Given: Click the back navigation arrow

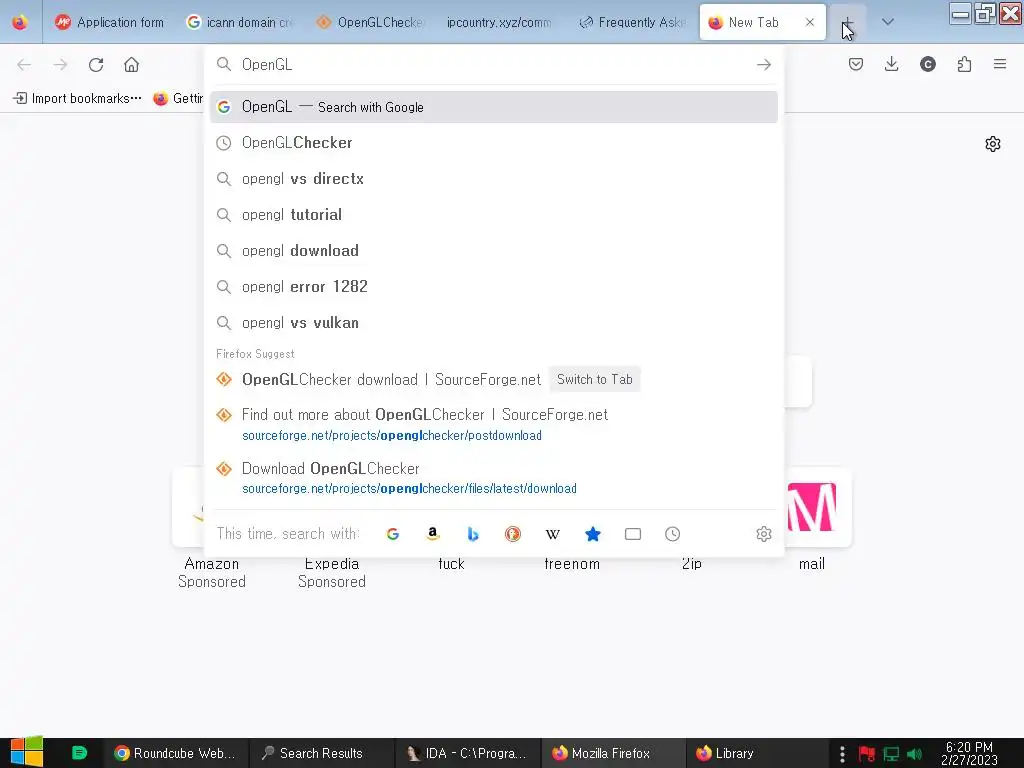Looking at the screenshot, I should [24, 65].
